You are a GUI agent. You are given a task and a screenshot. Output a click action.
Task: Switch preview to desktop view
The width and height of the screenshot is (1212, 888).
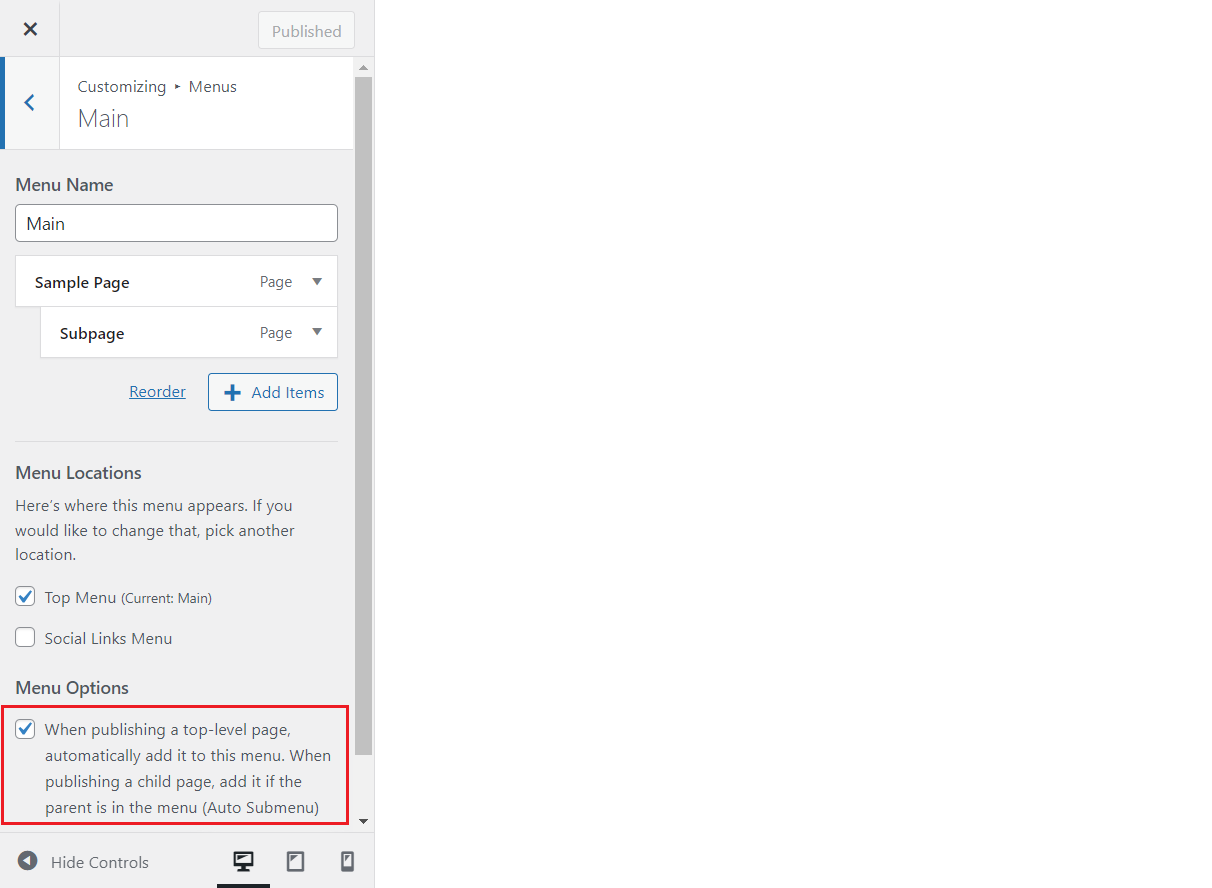(x=243, y=861)
